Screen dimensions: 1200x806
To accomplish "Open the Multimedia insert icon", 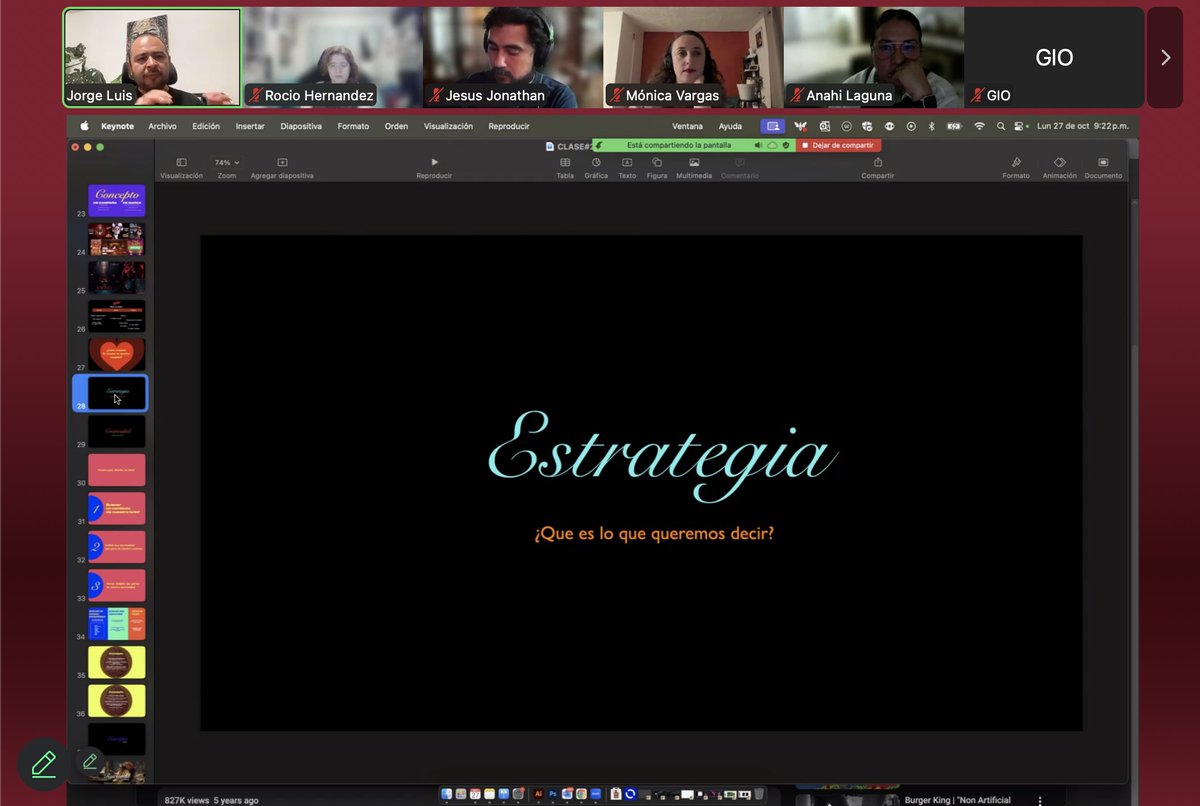I will (694, 162).
